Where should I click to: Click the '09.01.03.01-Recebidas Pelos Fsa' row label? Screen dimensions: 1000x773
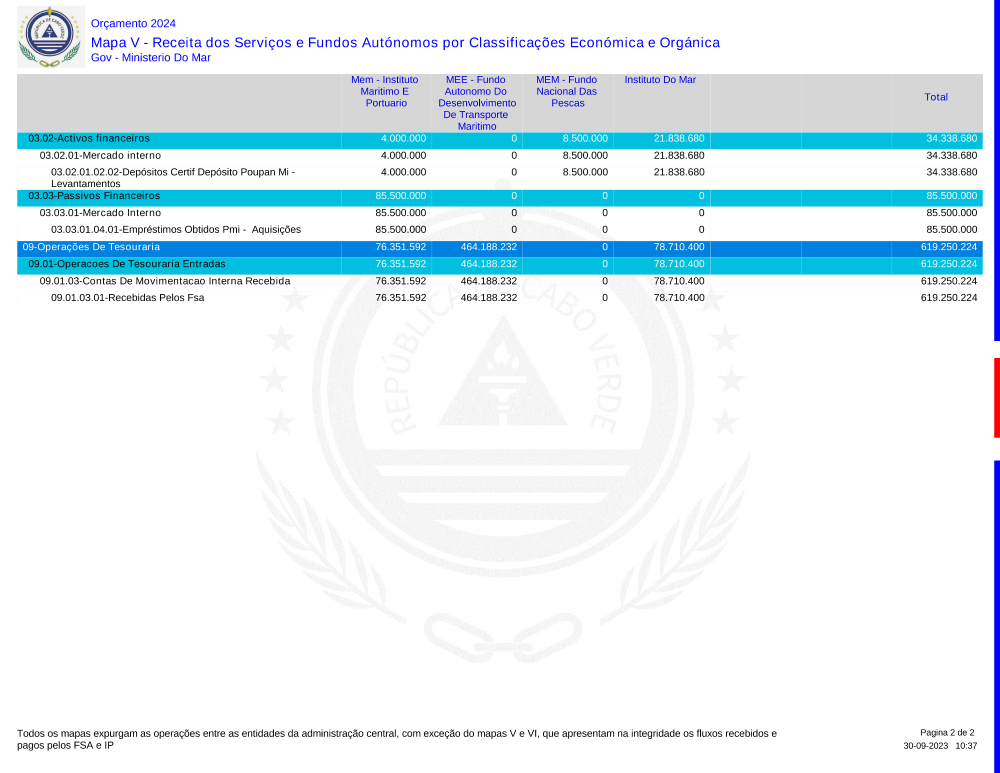[x=128, y=298]
